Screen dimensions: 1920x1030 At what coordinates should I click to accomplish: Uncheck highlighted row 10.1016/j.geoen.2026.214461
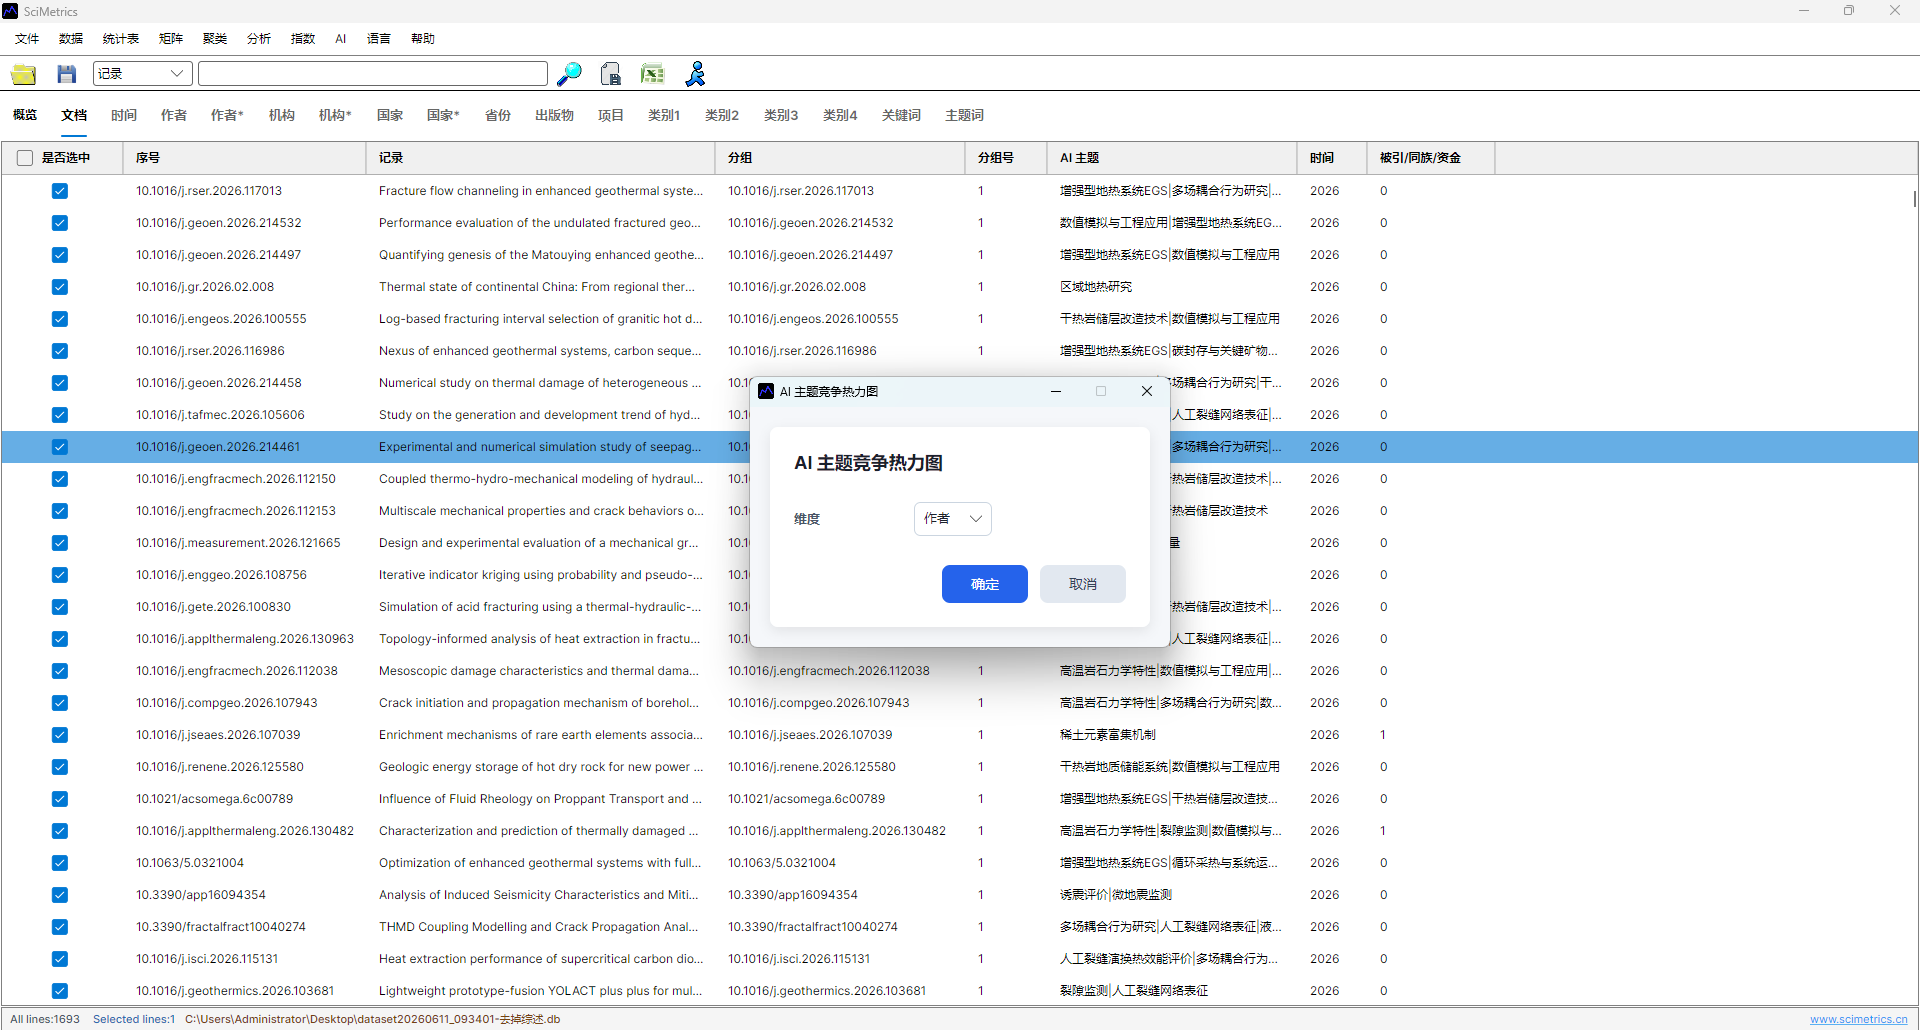(60, 447)
